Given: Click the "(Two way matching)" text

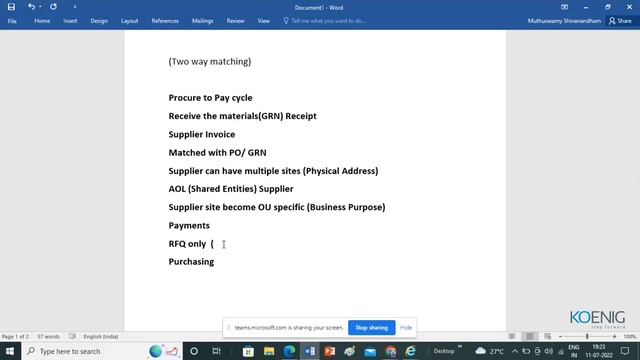Looking at the screenshot, I should (x=210, y=62).
